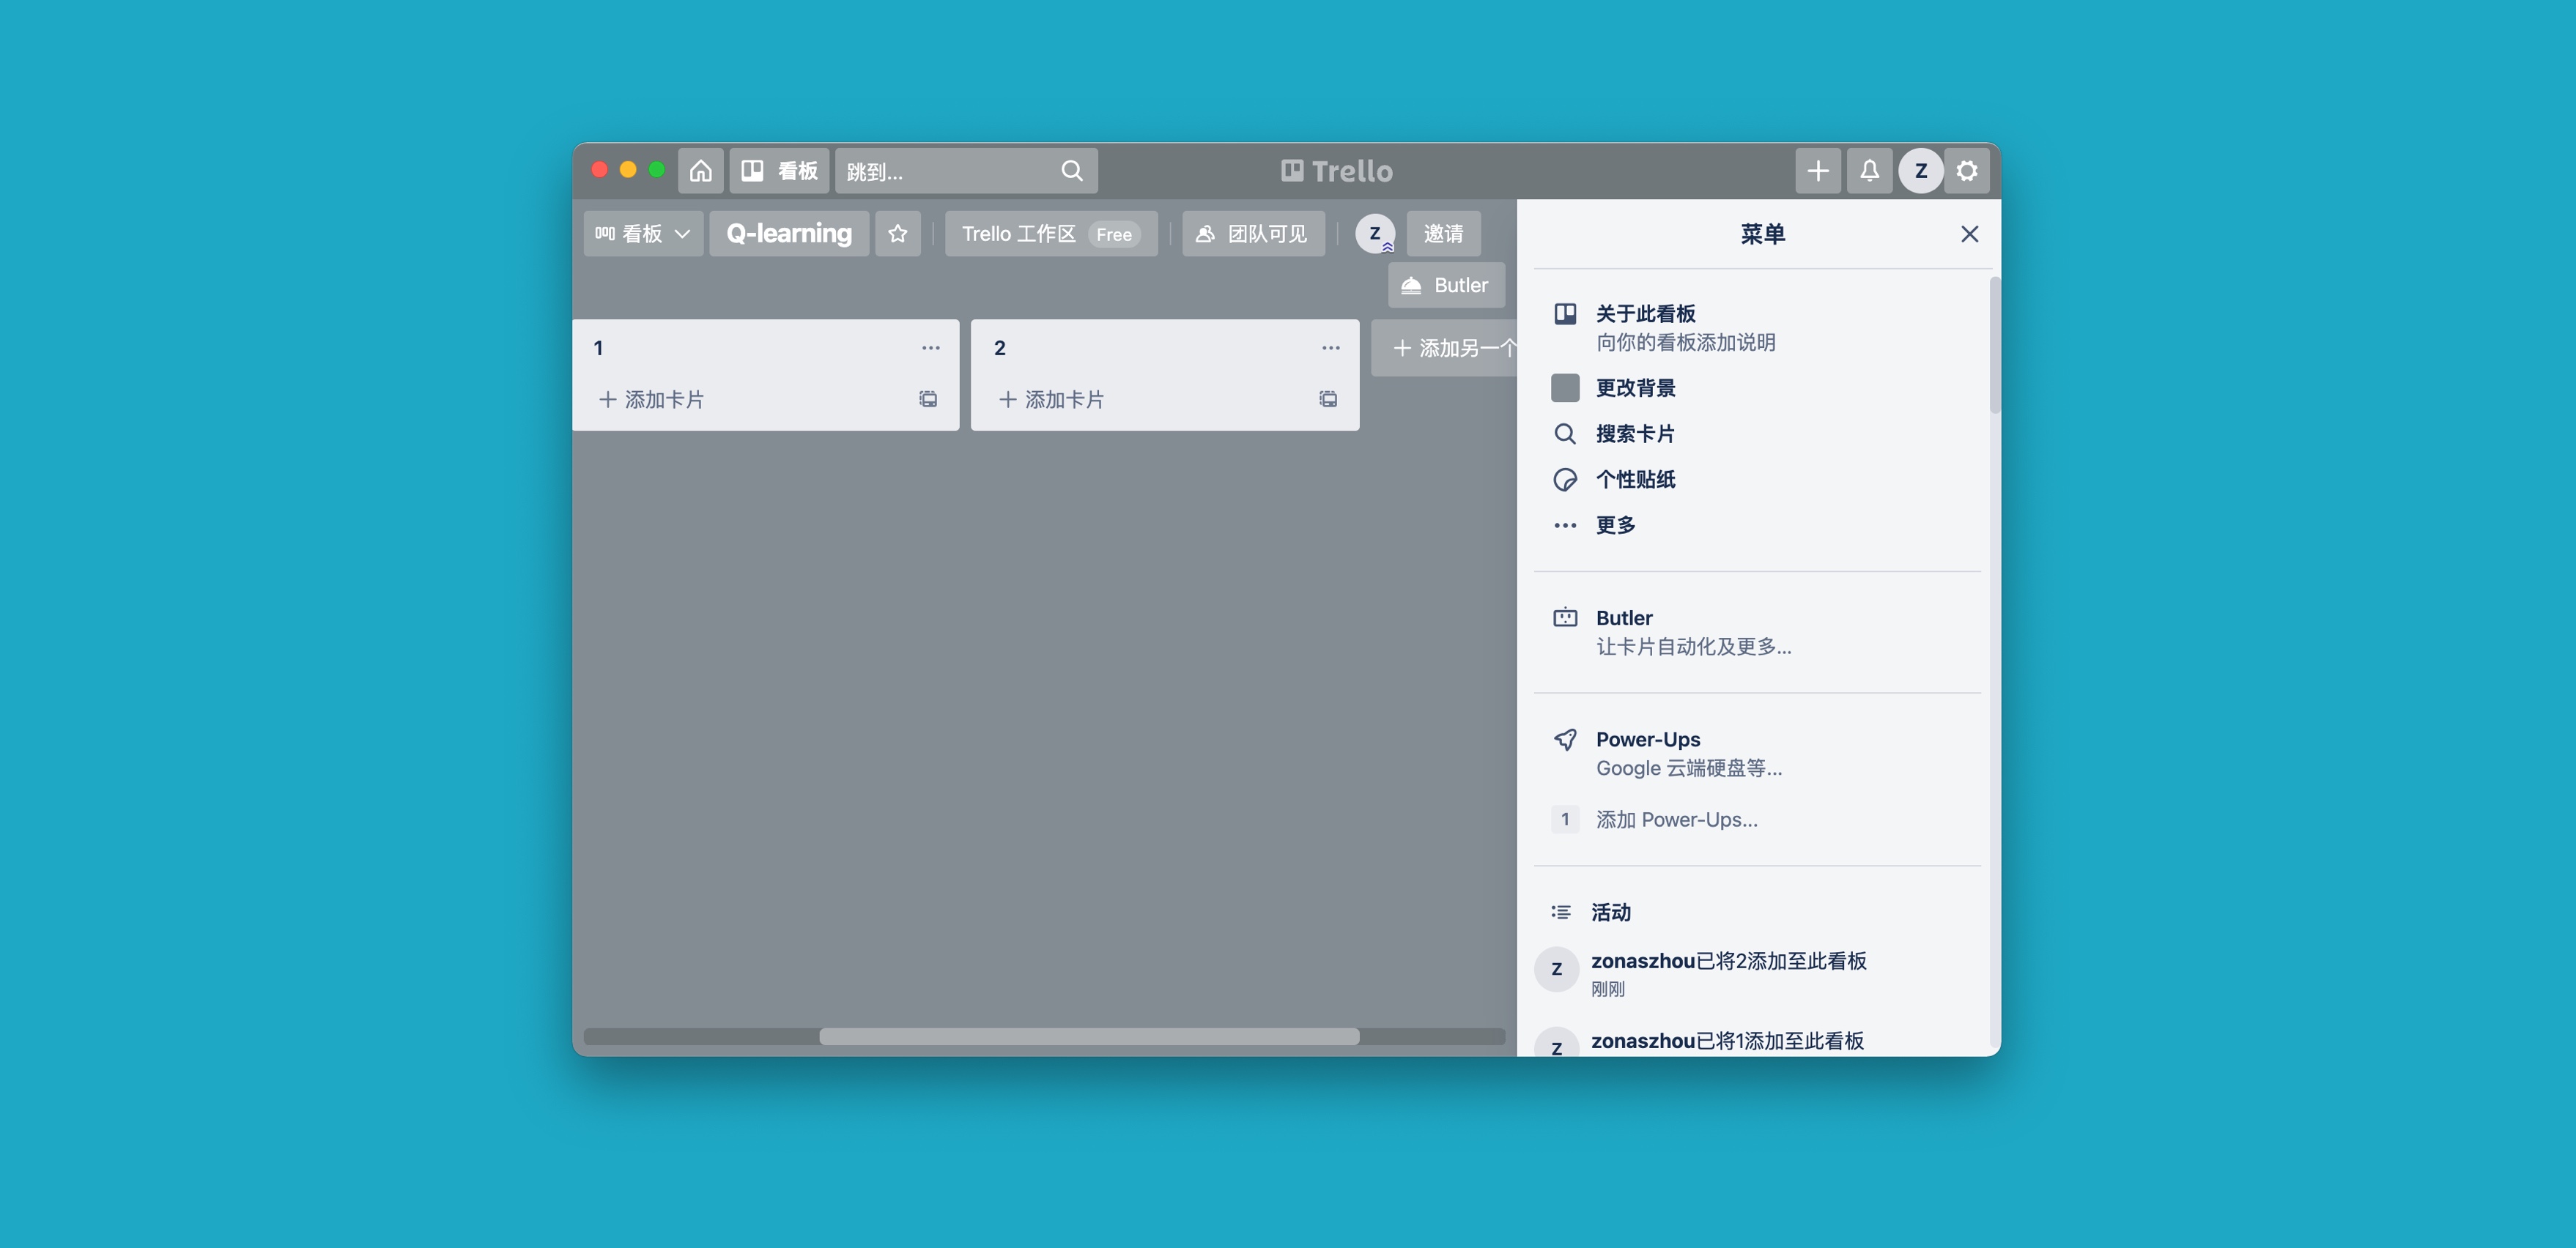Click the about board icon
The image size is (2576, 1248).
click(x=1565, y=314)
